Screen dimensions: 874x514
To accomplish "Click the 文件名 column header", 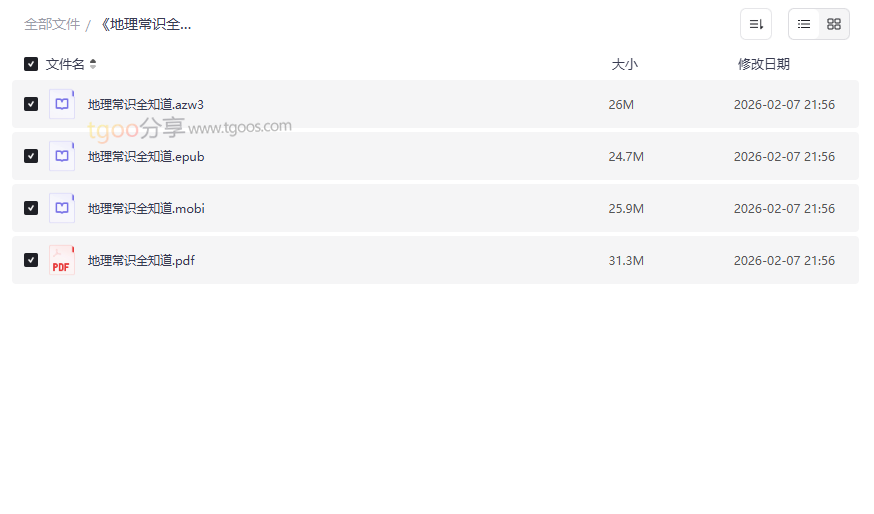I will tap(65, 64).
